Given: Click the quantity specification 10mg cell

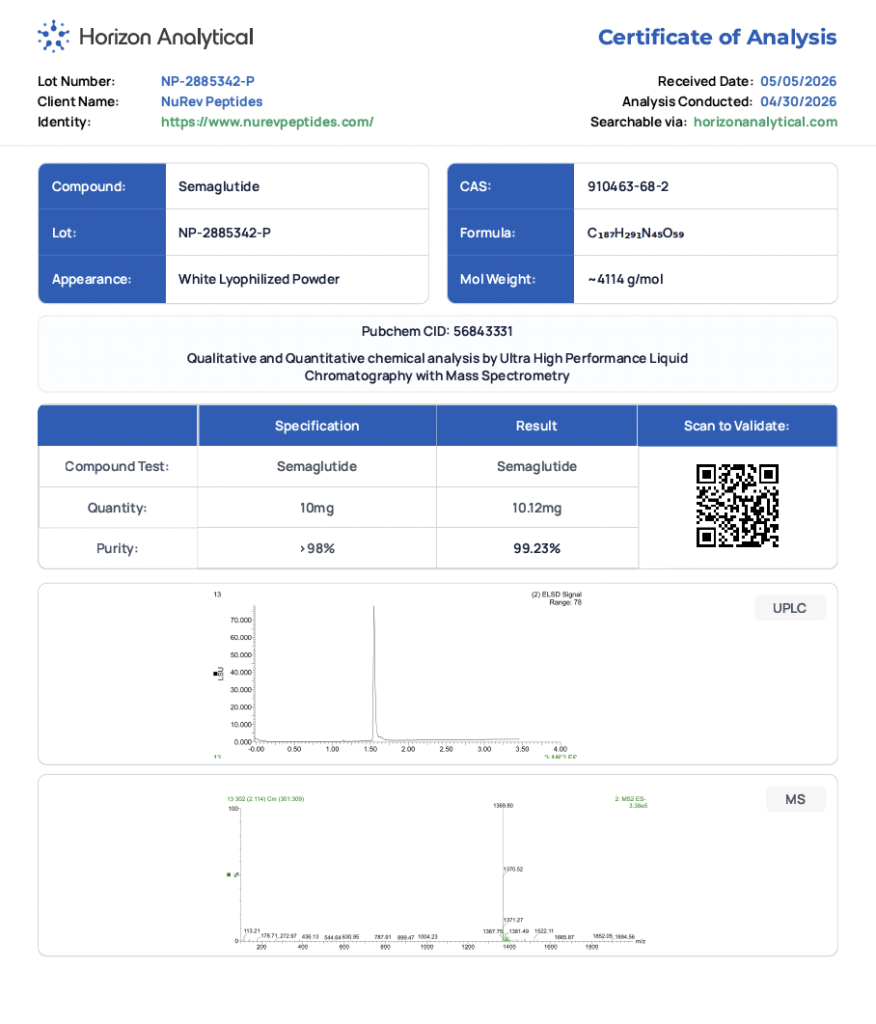Looking at the screenshot, I should [x=317, y=508].
